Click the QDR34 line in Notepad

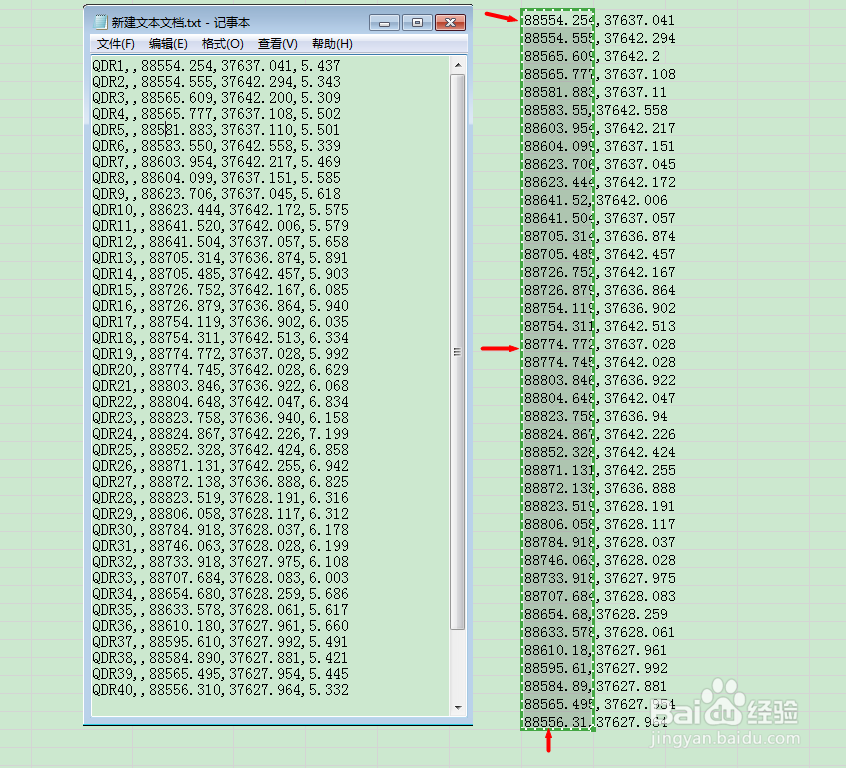[x=221, y=594]
